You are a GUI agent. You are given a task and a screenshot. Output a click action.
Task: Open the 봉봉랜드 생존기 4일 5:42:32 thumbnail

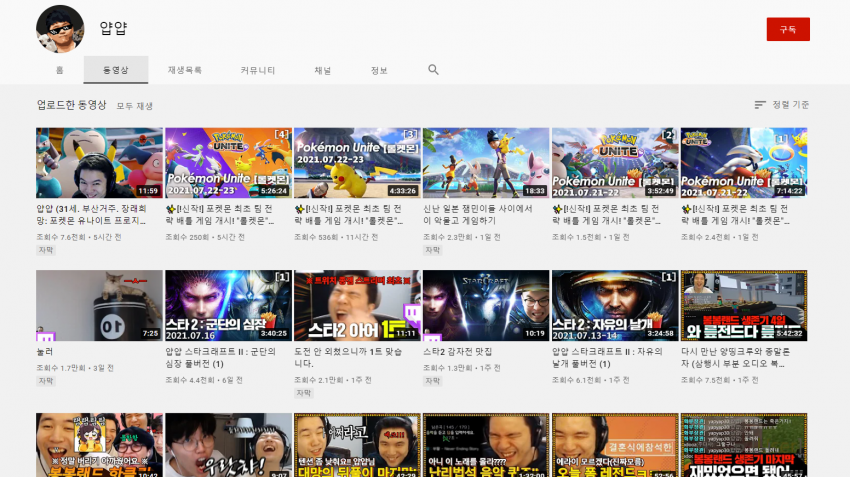(x=744, y=306)
